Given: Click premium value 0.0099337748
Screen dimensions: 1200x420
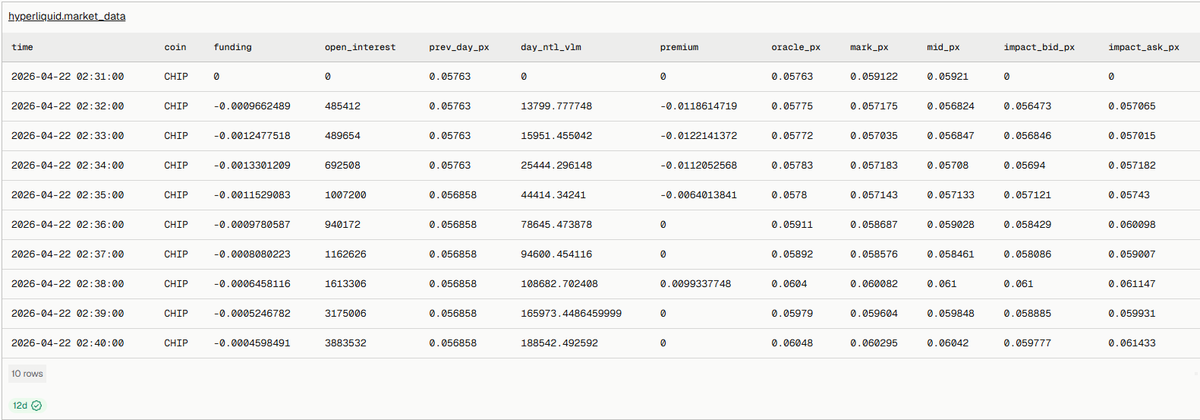Looking at the screenshot, I should pyautogui.click(x=696, y=284).
